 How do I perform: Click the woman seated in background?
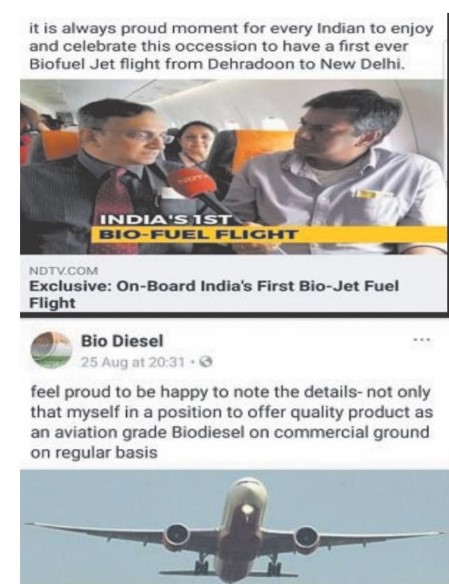click(196, 145)
